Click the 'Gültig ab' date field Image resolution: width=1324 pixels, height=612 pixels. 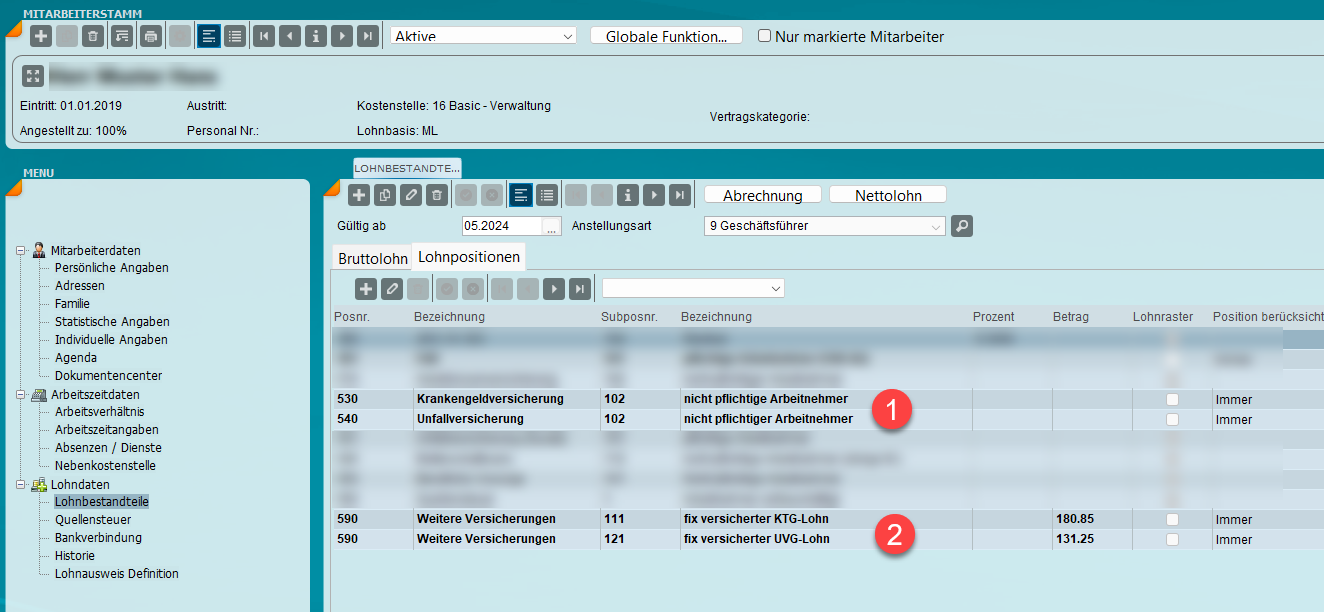coord(502,226)
